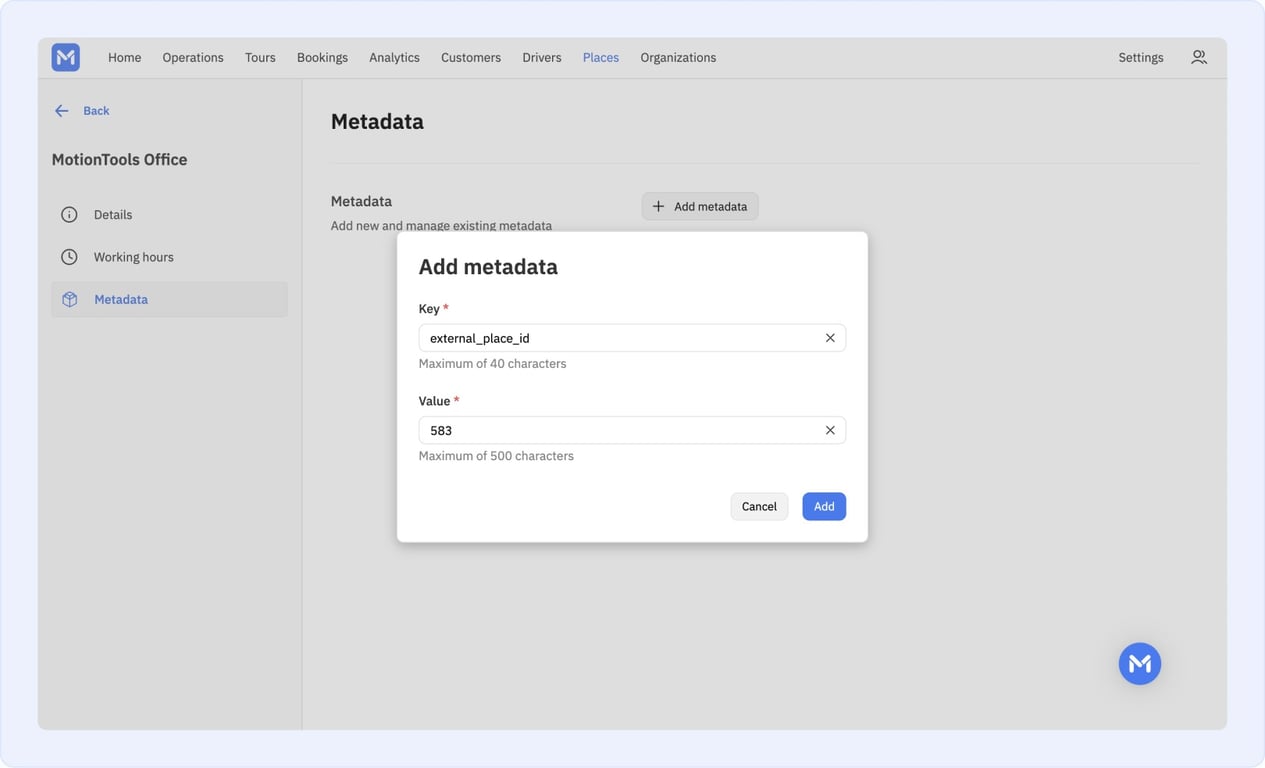Open the floating MotionTools chat button

point(1140,663)
